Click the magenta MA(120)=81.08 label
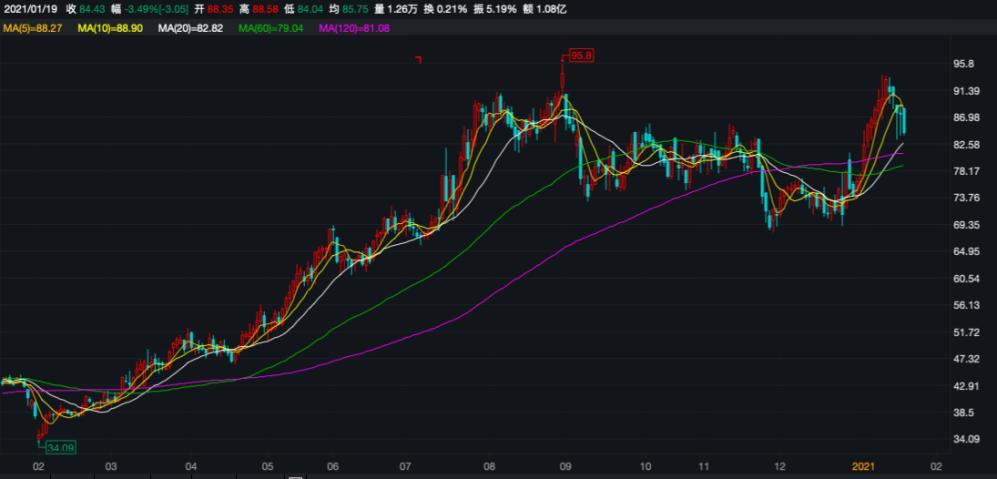997x479 pixels. click(x=353, y=29)
